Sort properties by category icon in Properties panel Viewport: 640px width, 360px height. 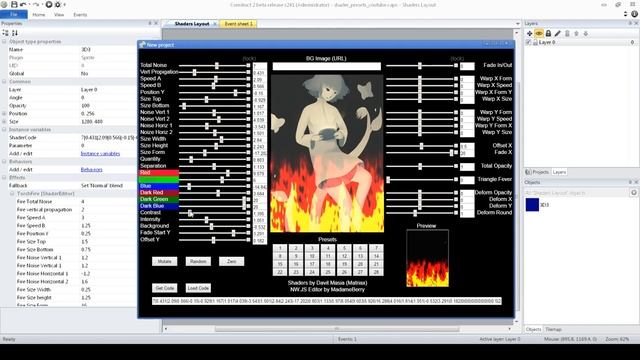click(x=6, y=33)
